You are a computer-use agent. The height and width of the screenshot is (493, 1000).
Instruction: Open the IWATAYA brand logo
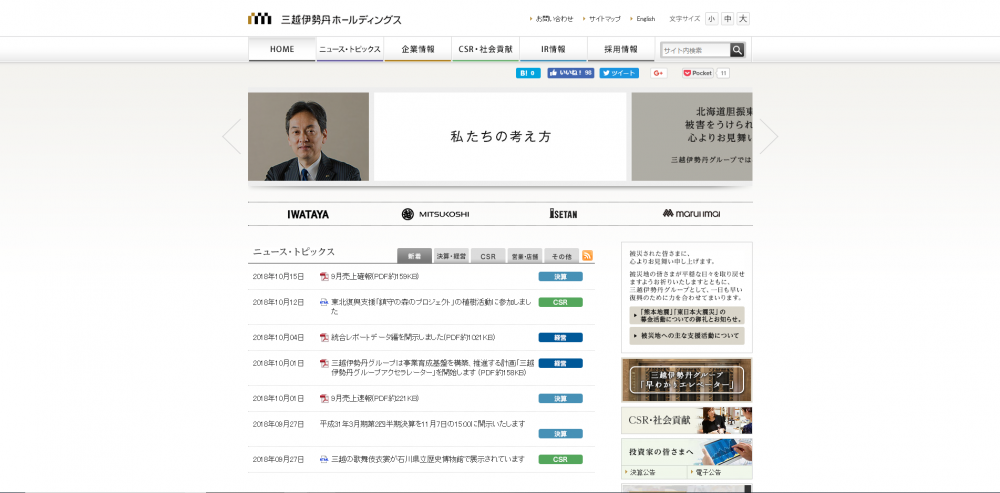(309, 214)
